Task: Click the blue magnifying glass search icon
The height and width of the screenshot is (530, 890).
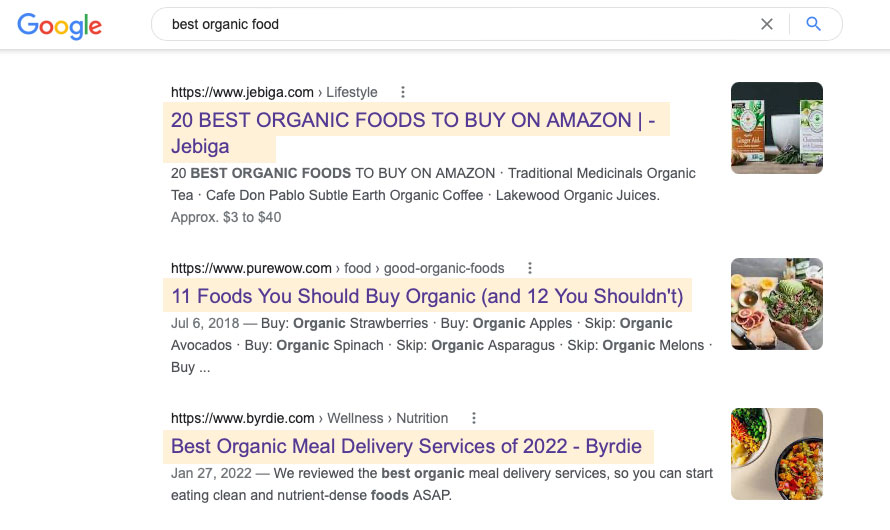Action: coord(813,24)
